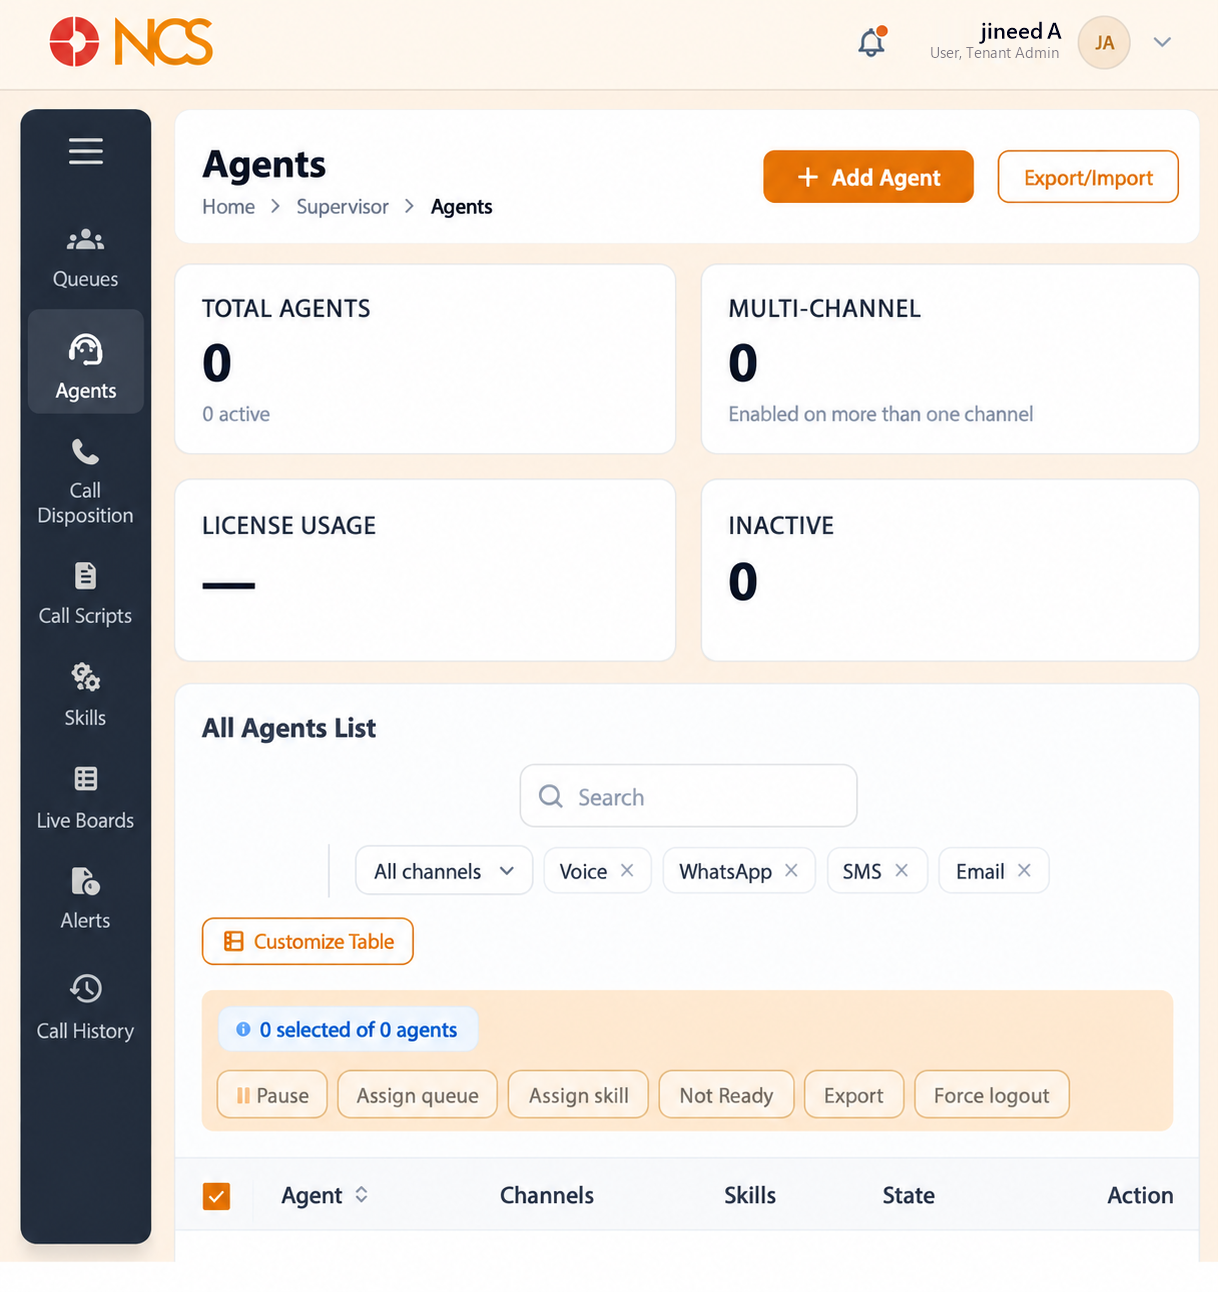Click the Add Agent button
Screen dimensions: 1218x1292
[x=868, y=177]
